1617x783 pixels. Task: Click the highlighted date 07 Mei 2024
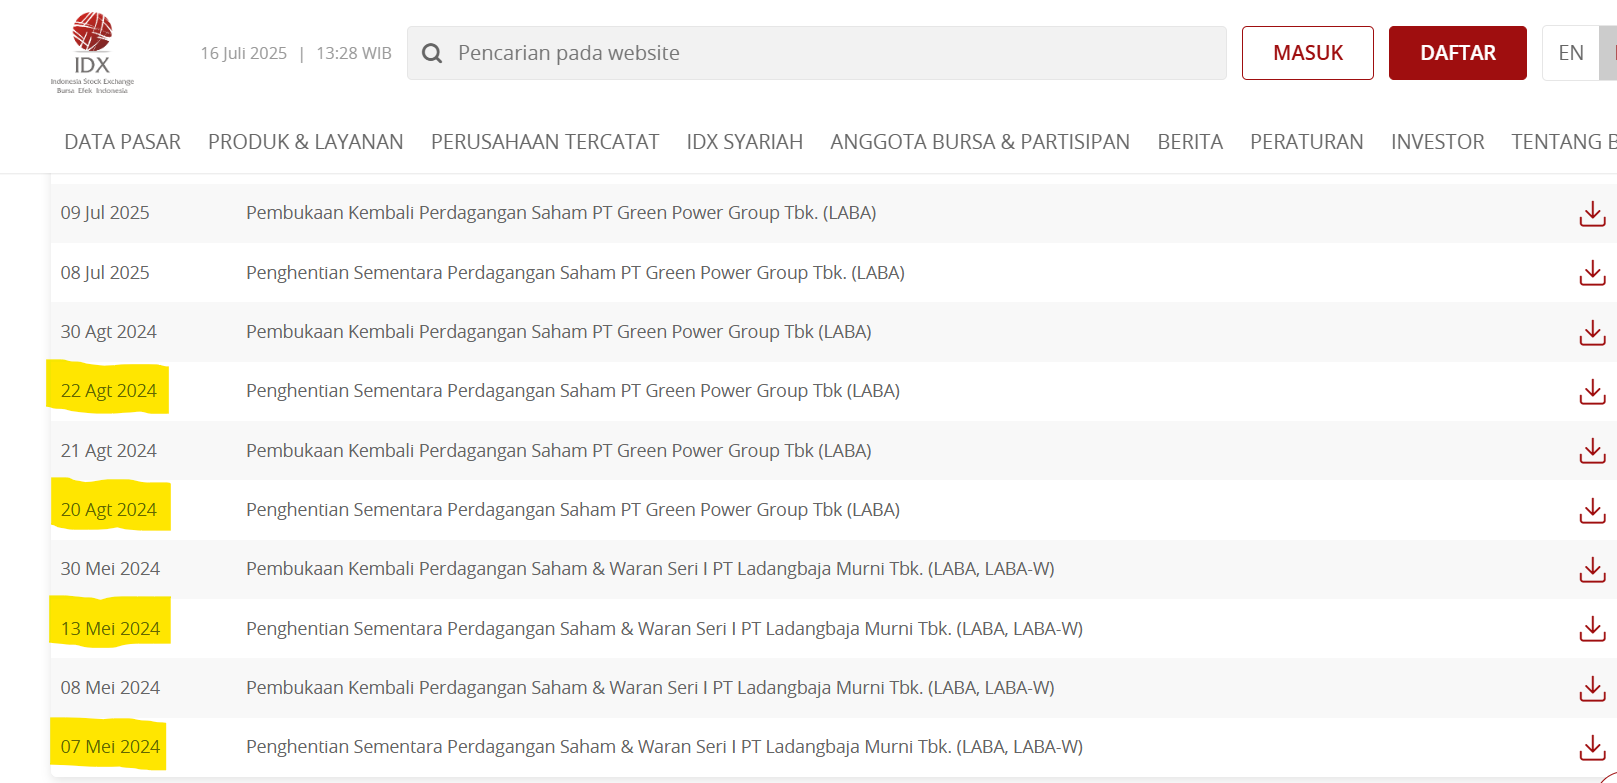pyautogui.click(x=110, y=747)
